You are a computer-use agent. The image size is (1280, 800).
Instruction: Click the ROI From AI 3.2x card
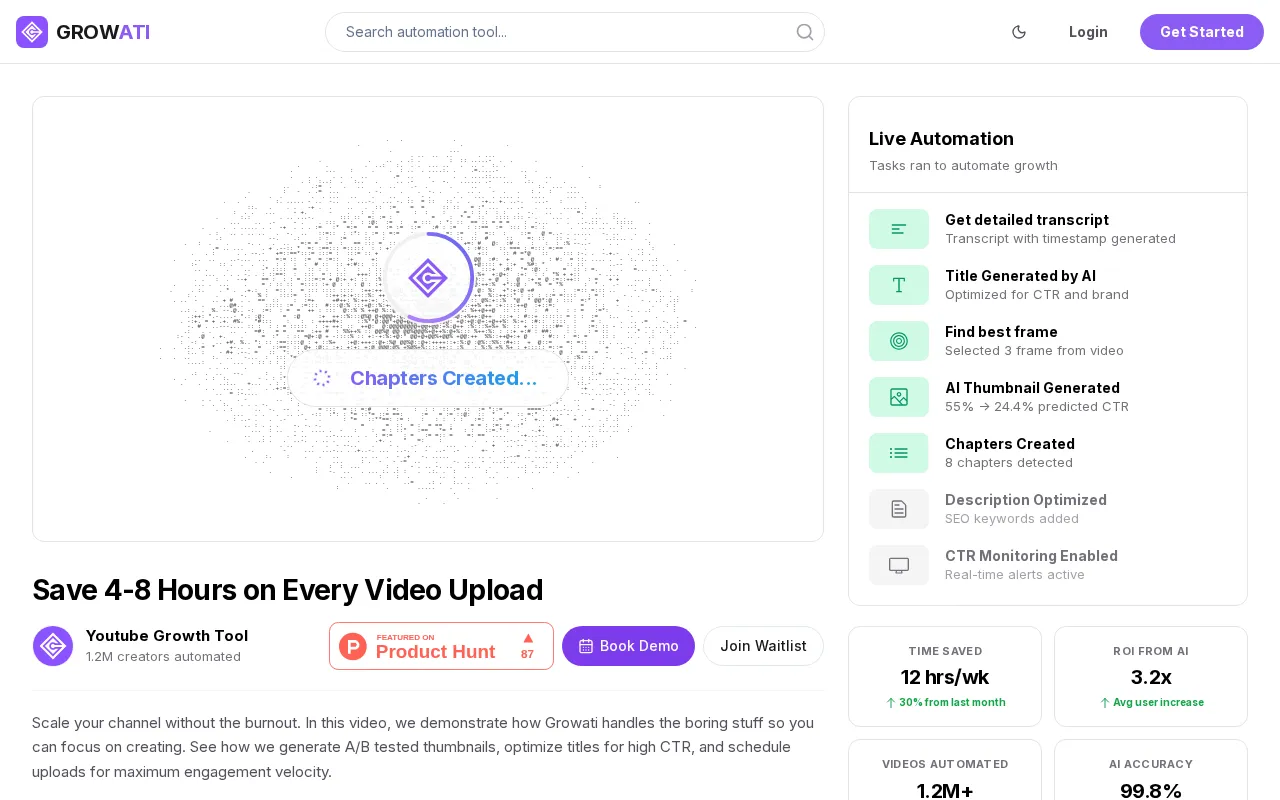1151,676
